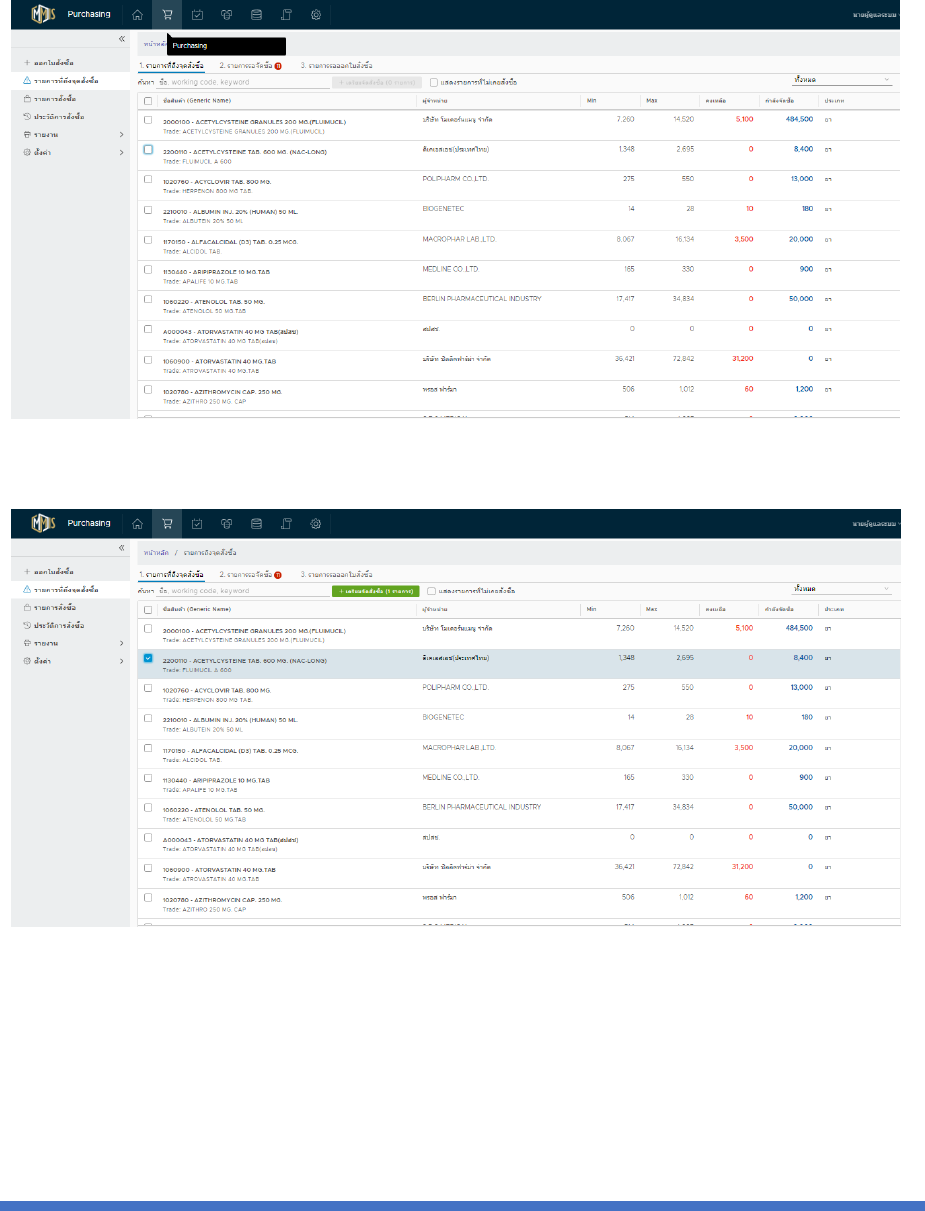Click Purchasing cart icon in upper screenshot's top bar
This screenshot has width=925, height=1211.
(x=167, y=14)
